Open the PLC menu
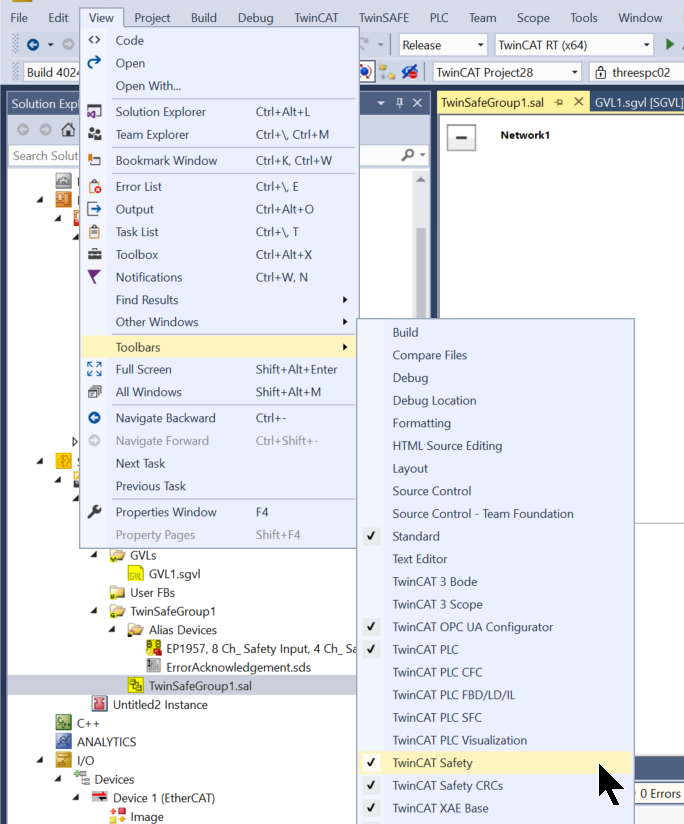The height and width of the screenshot is (824, 684). pos(439,17)
